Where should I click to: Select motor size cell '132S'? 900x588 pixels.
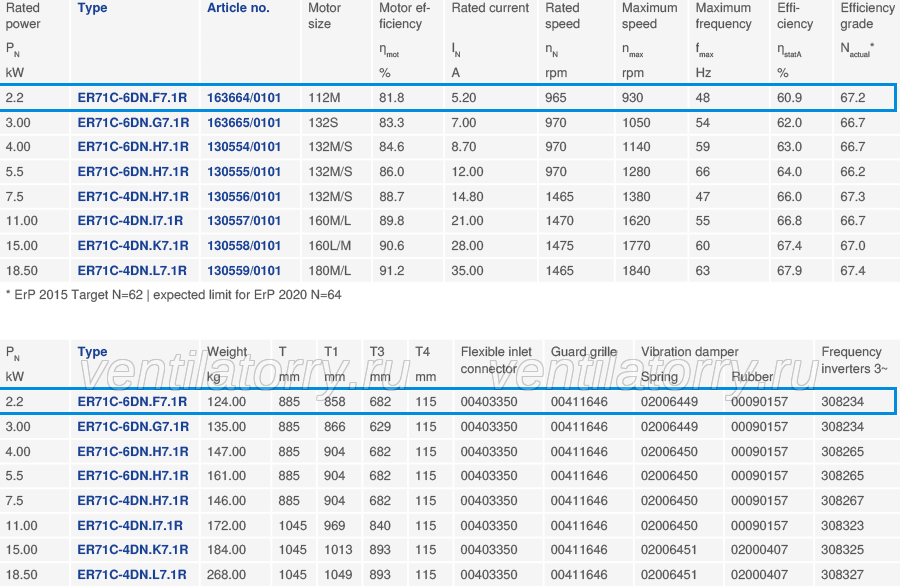click(323, 123)
